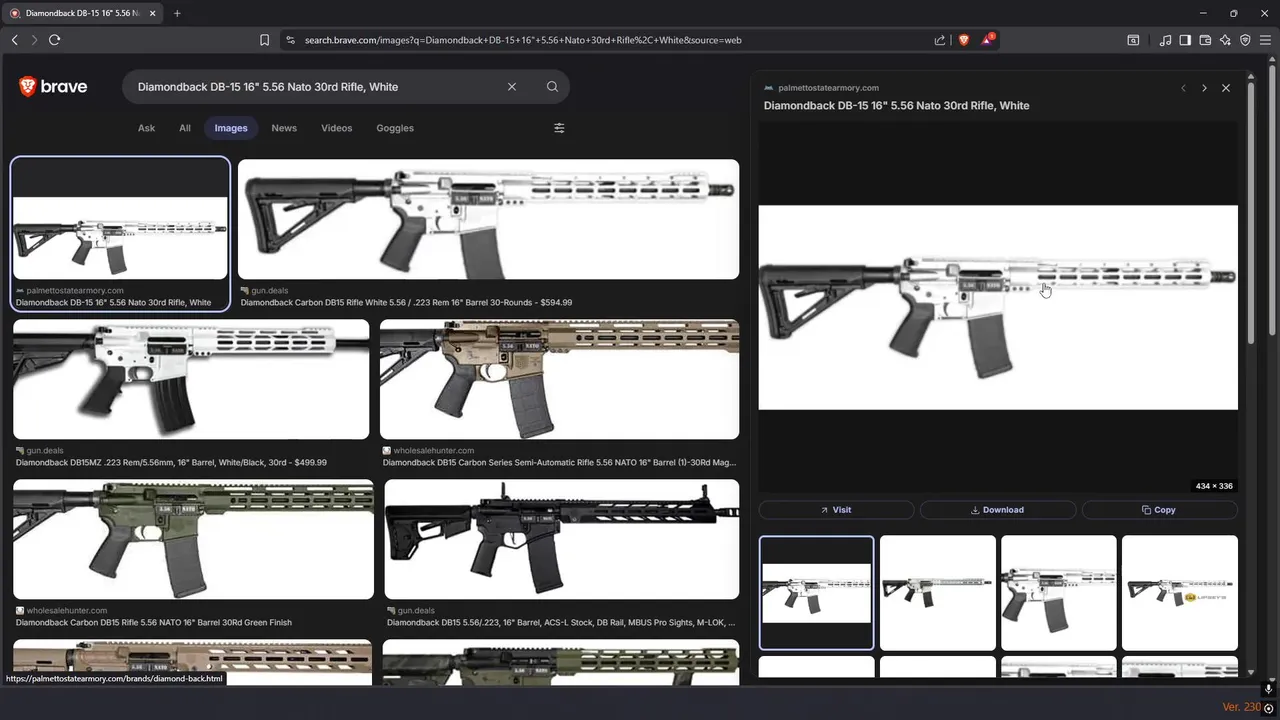
Task: Click the Brave logo home link
Action: coord(53,87)
